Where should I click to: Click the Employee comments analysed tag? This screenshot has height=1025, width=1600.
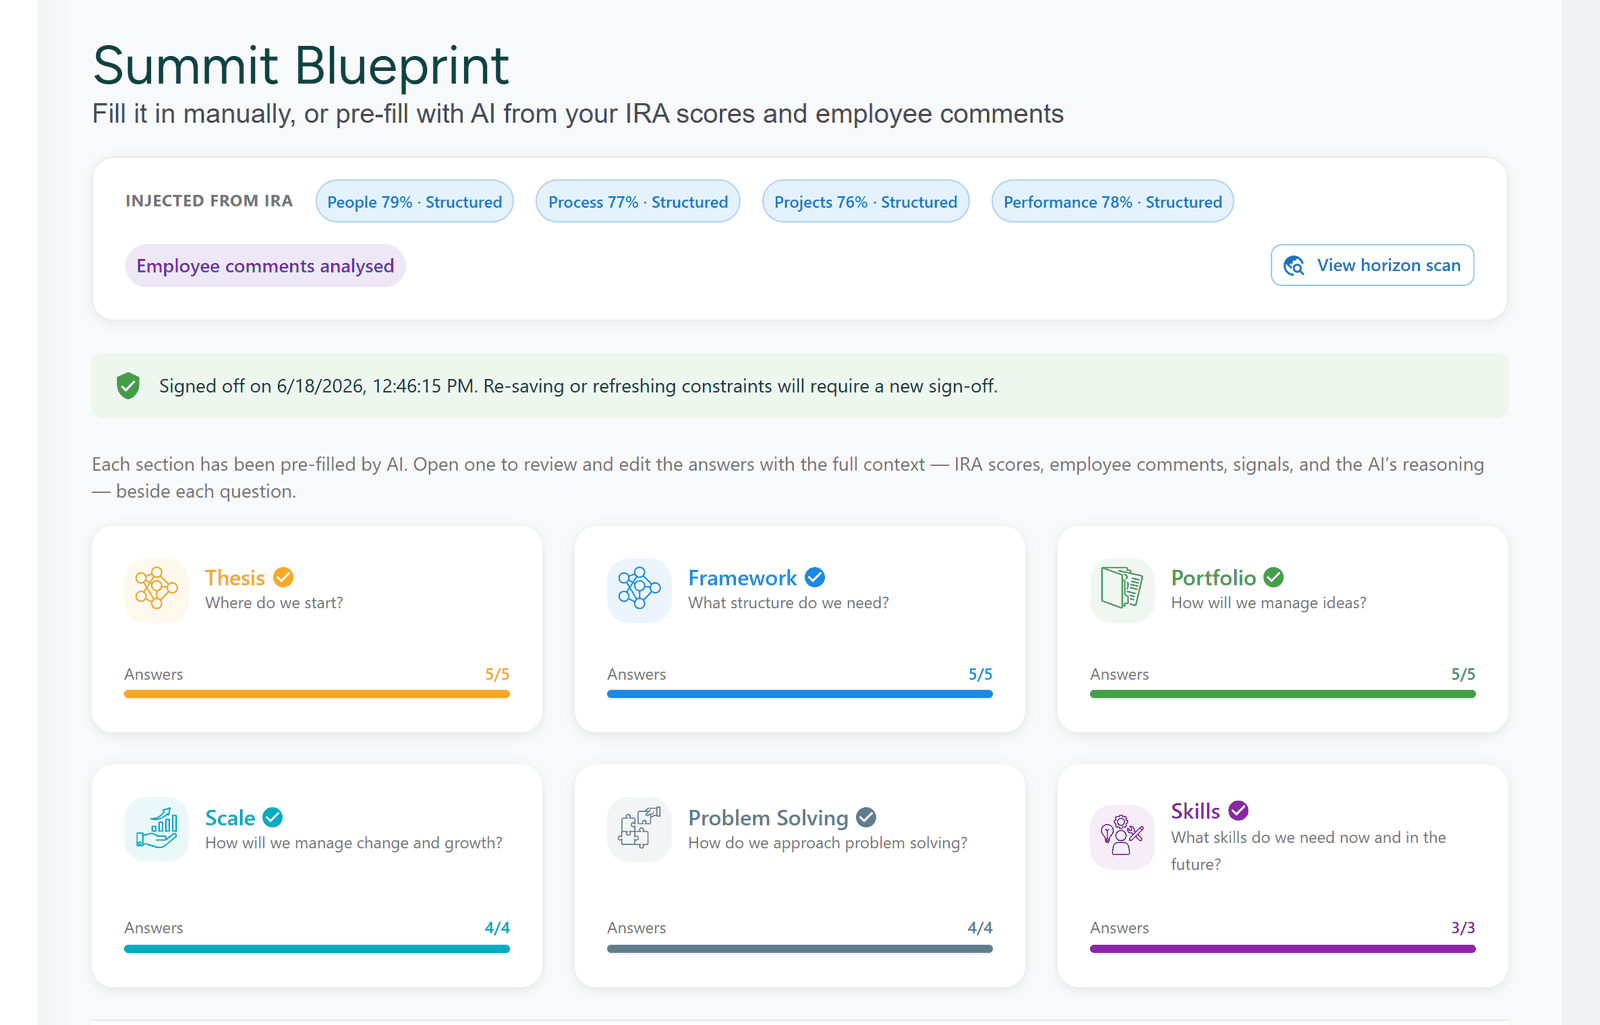pos(265,266)
